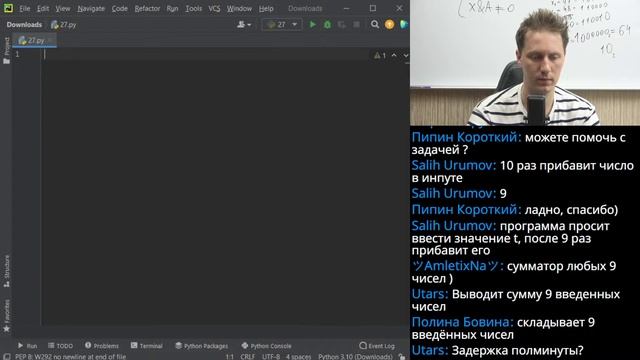Open the Terminal tool window
The width and height of the screenshot is (640, 360).
coord(147,346)
